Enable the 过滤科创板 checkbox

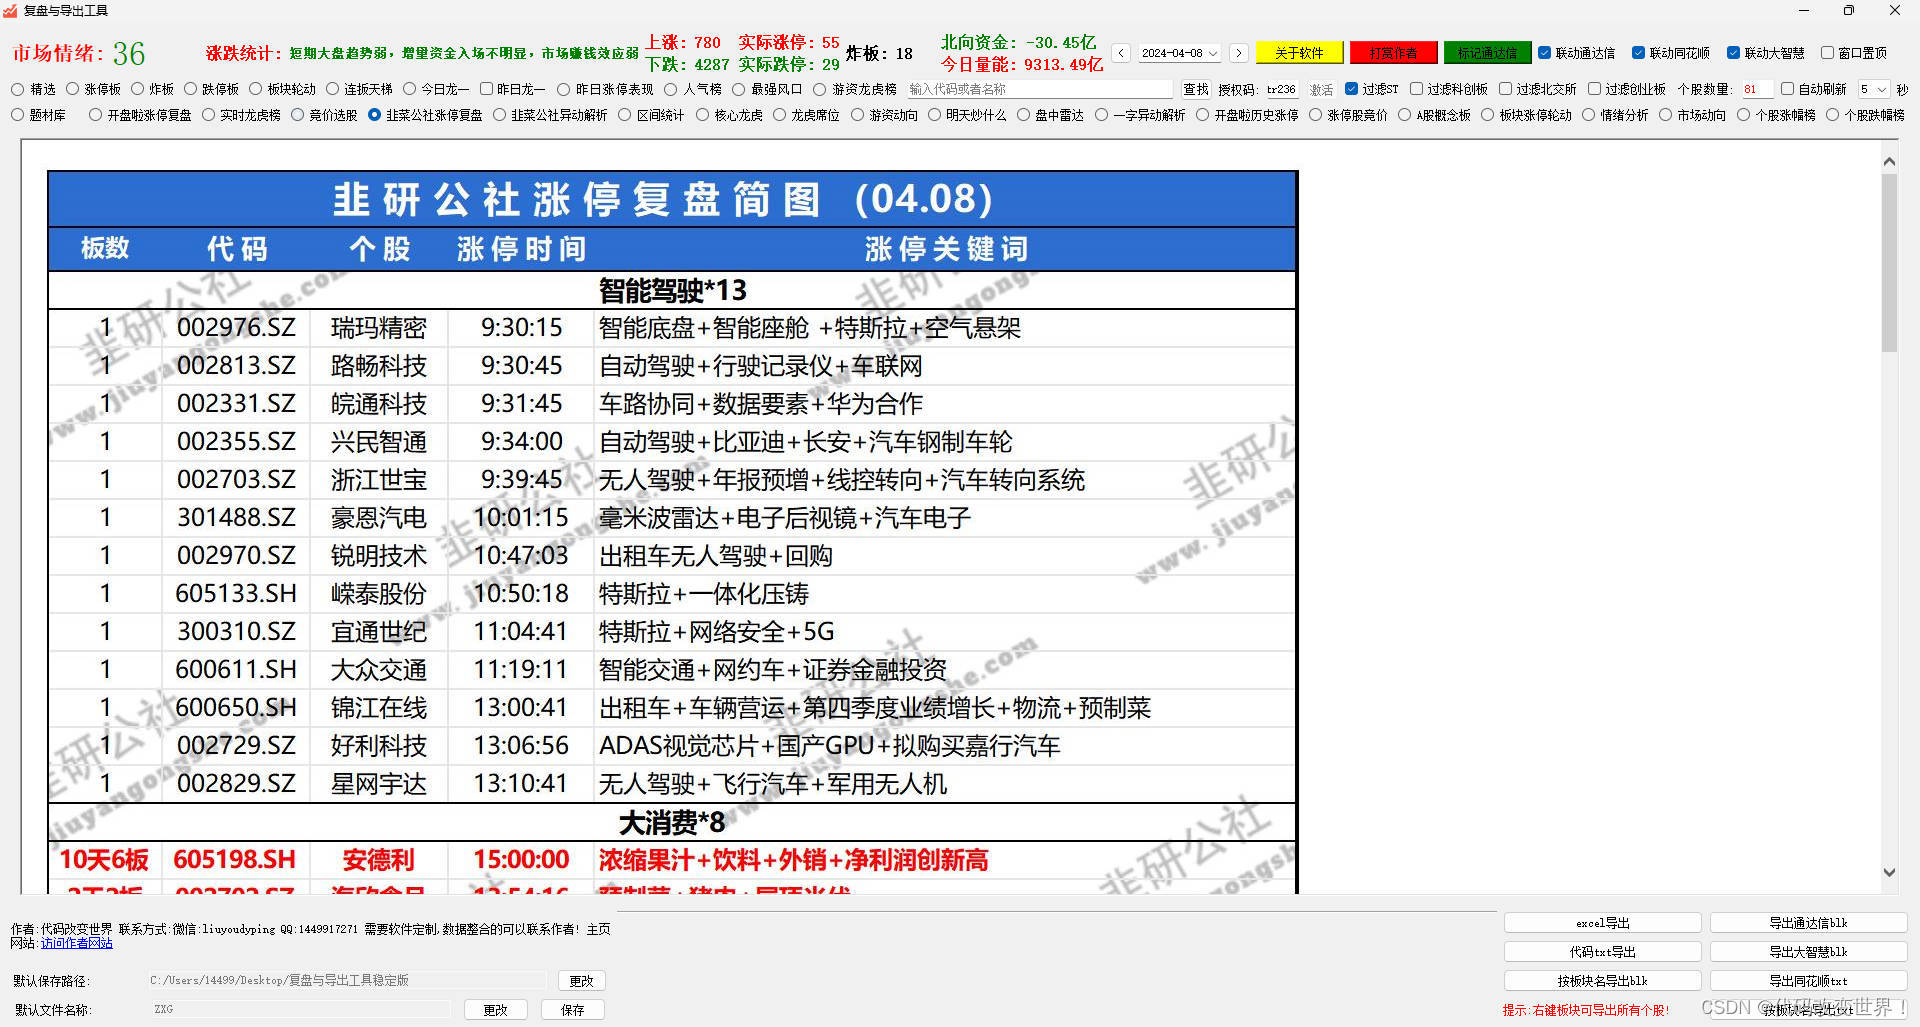tap(1417, 89)
